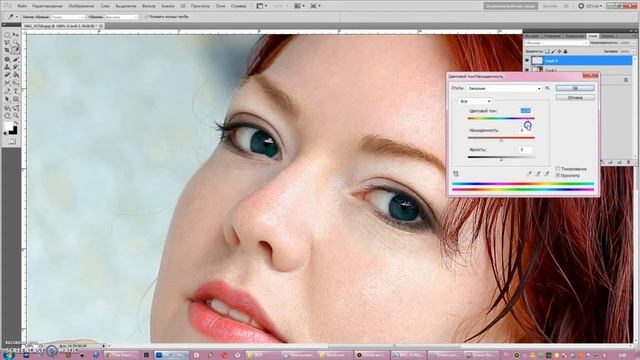Select the Clone Stamp tool
Screen dimensions: 640x360
[7, 67]
